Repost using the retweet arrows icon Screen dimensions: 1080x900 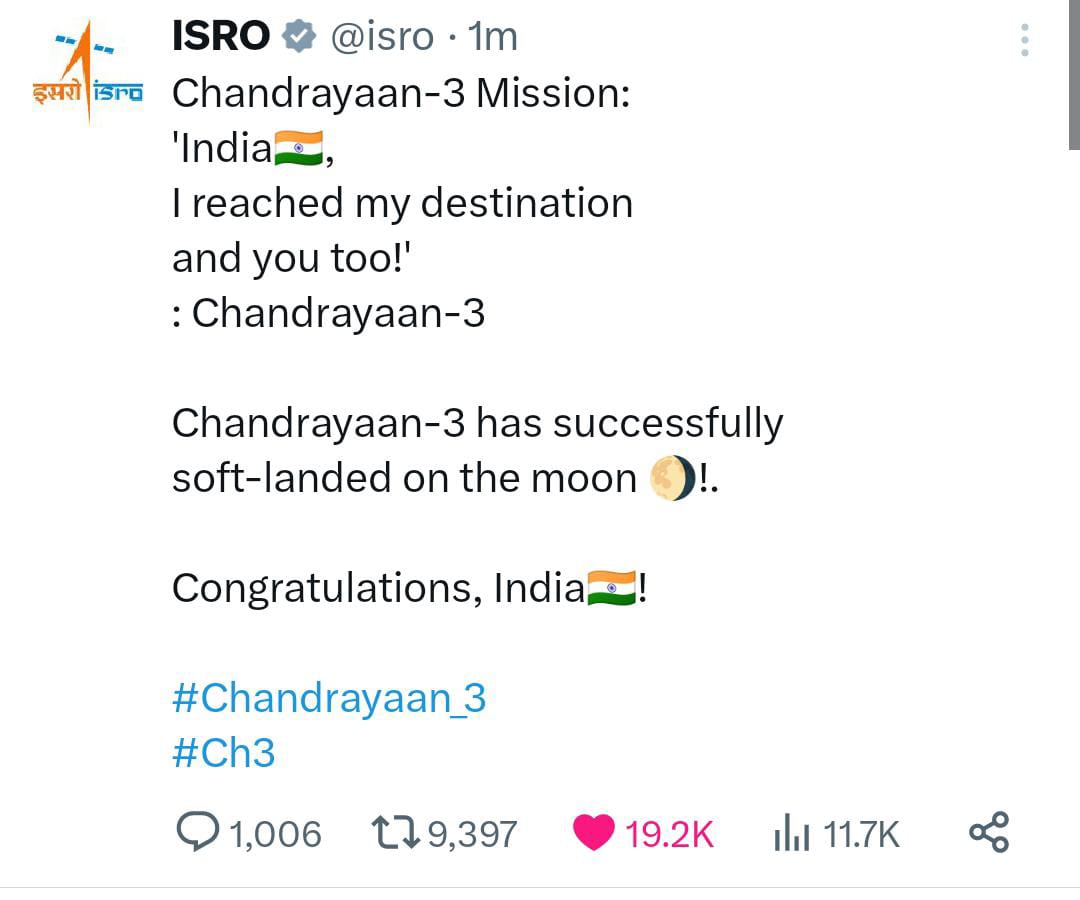(394, 832)
